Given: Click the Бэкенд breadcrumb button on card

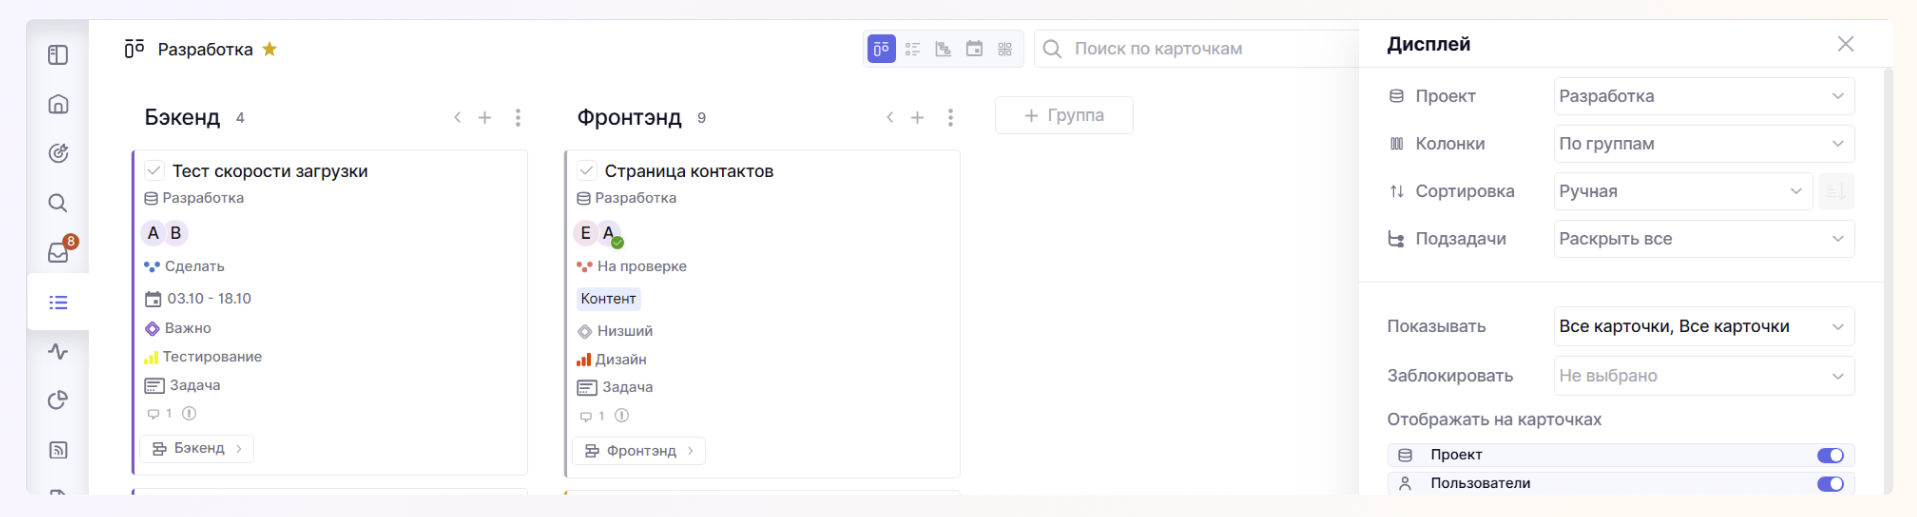Looking at the screenshot, I should click(197, 449).
